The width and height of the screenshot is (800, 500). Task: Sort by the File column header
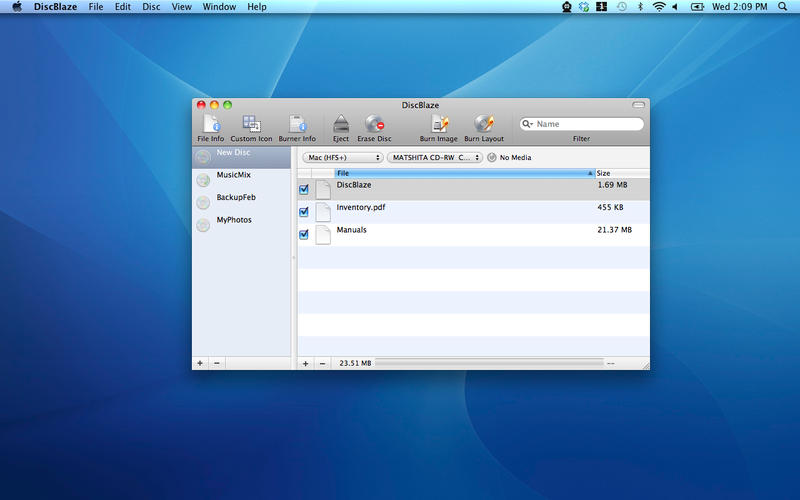[x=465, y=173]
